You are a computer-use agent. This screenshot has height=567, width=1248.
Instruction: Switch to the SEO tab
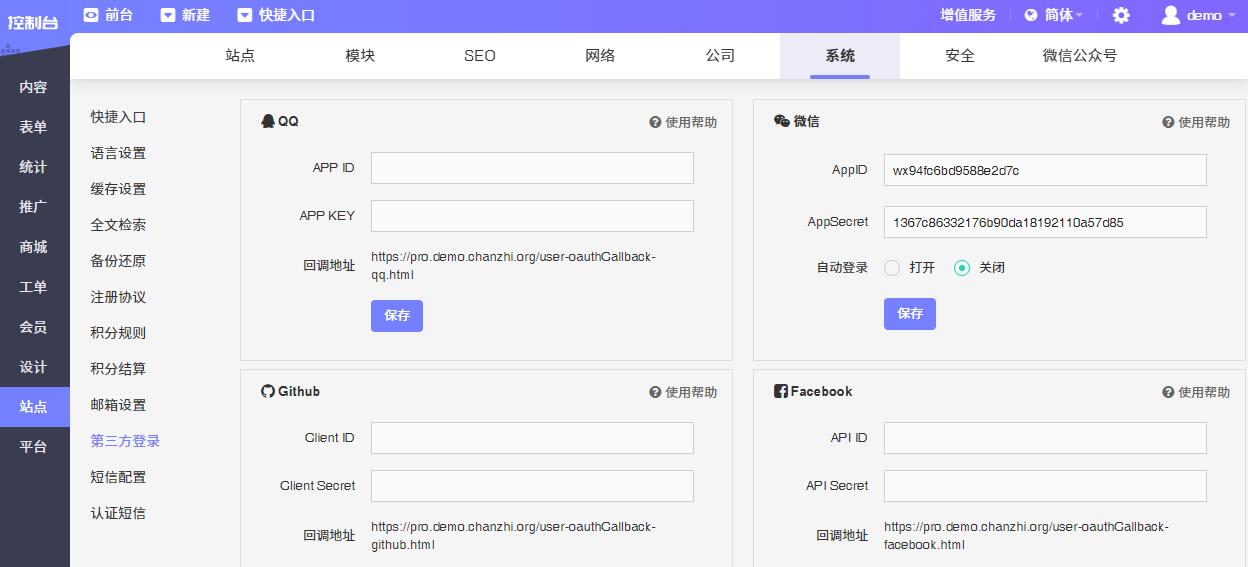pos(480,56)
